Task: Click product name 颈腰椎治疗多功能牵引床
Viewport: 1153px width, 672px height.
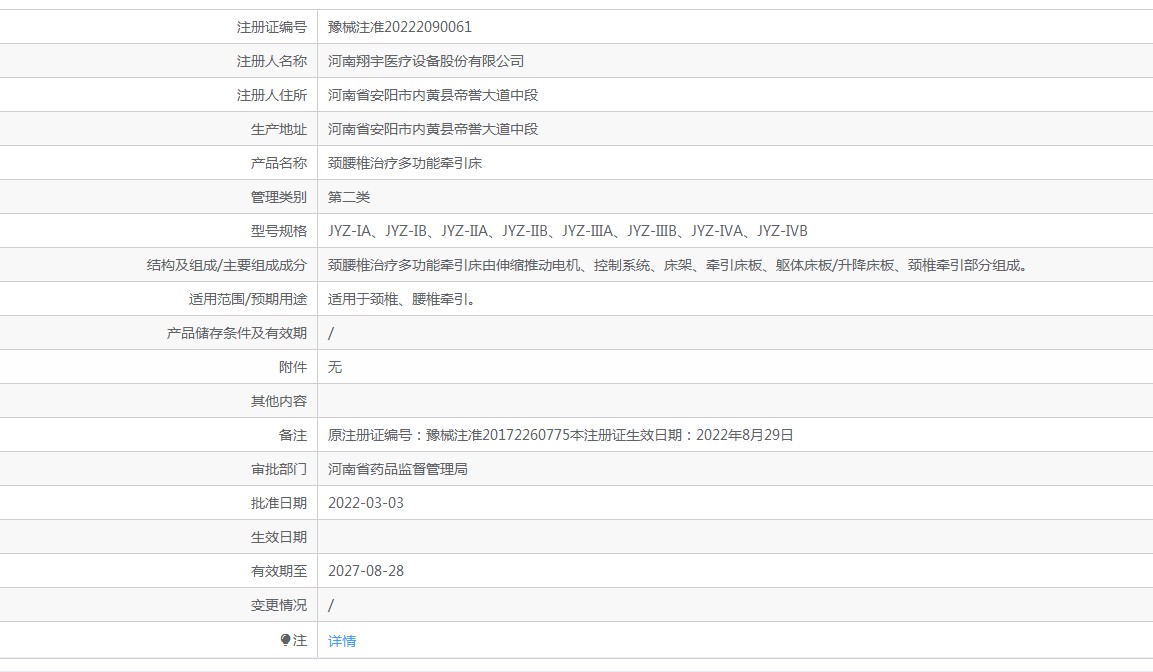Action: (x=405, y=163)
